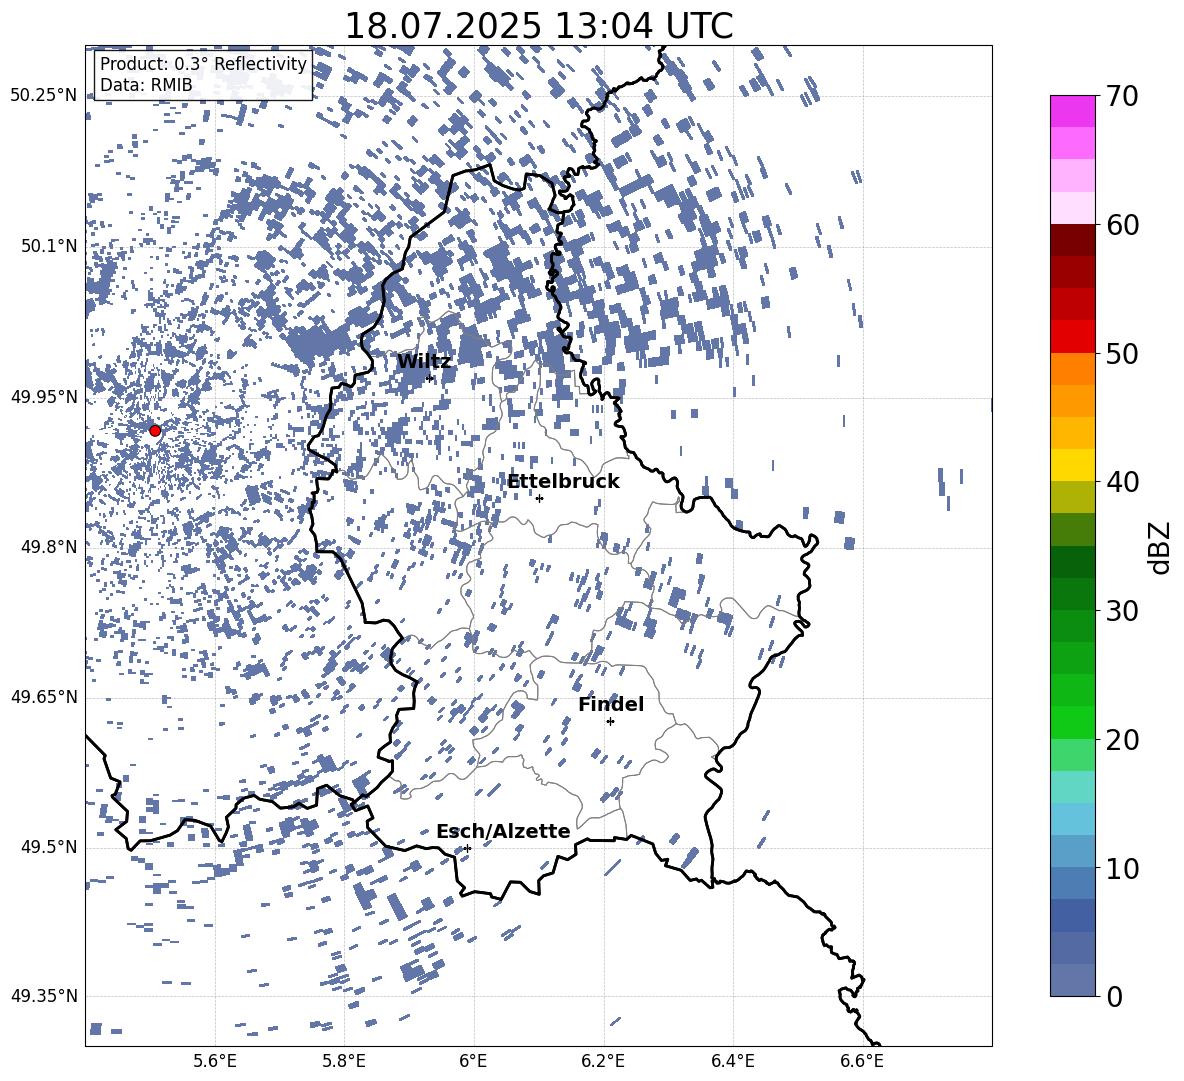Viewport: 1184px width, 1081px height.
Task: Click the 49.95°N latitude label
Action: [44, 397]
